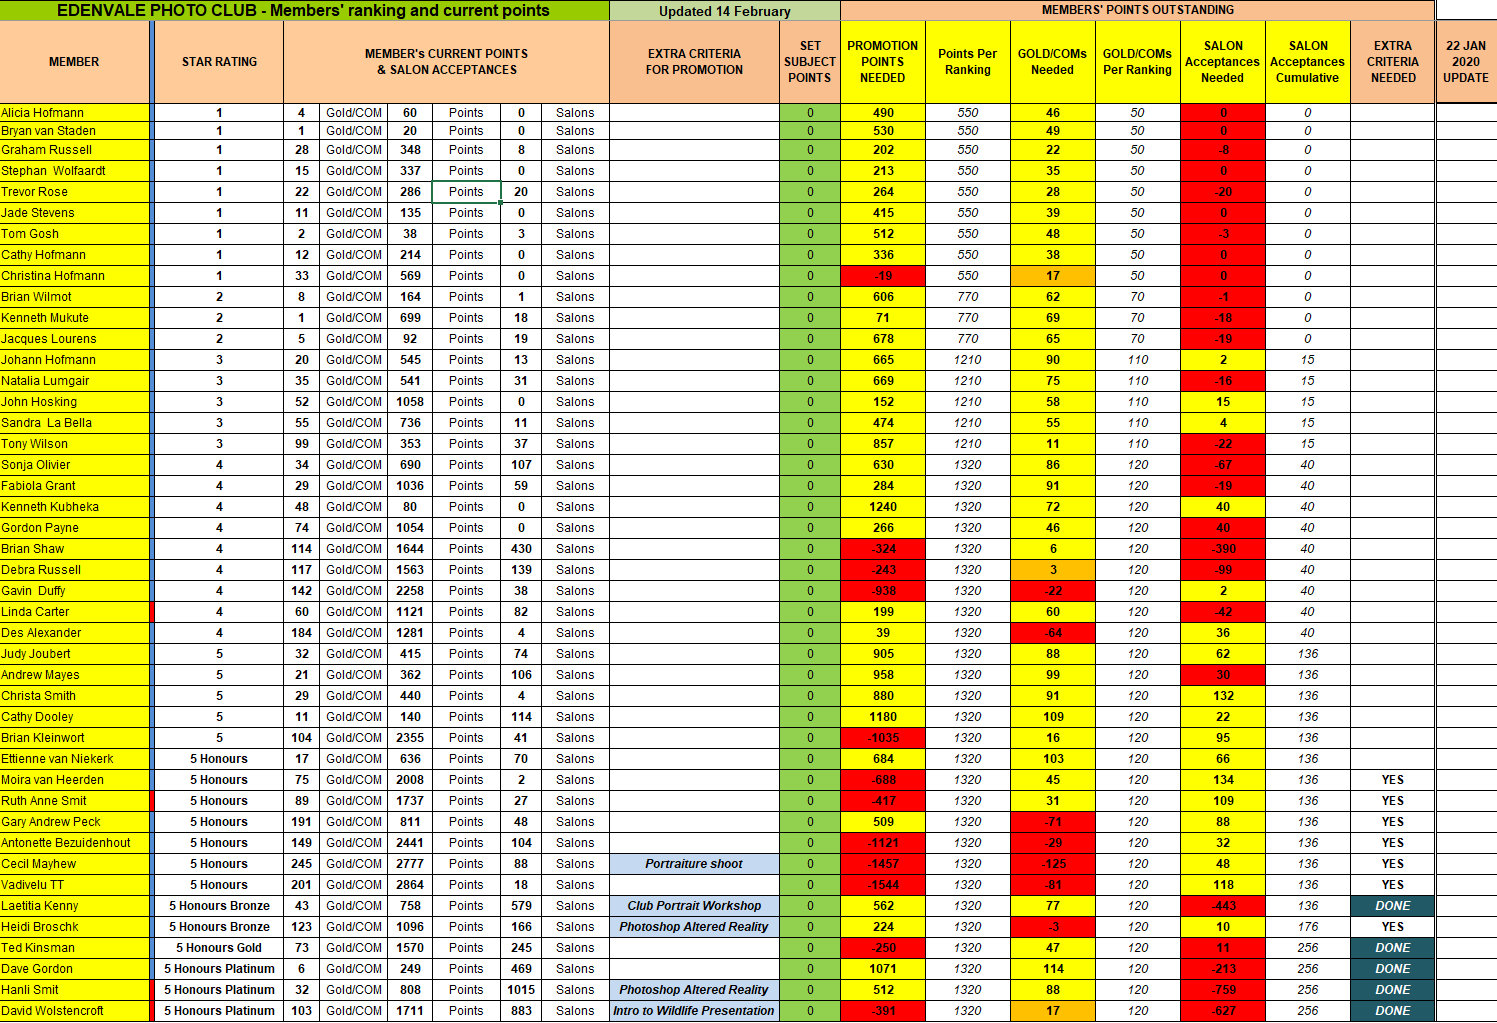Select the Club Portrait Workshop cell
Screen dimensions: 1497x1023
pos(694,906)
